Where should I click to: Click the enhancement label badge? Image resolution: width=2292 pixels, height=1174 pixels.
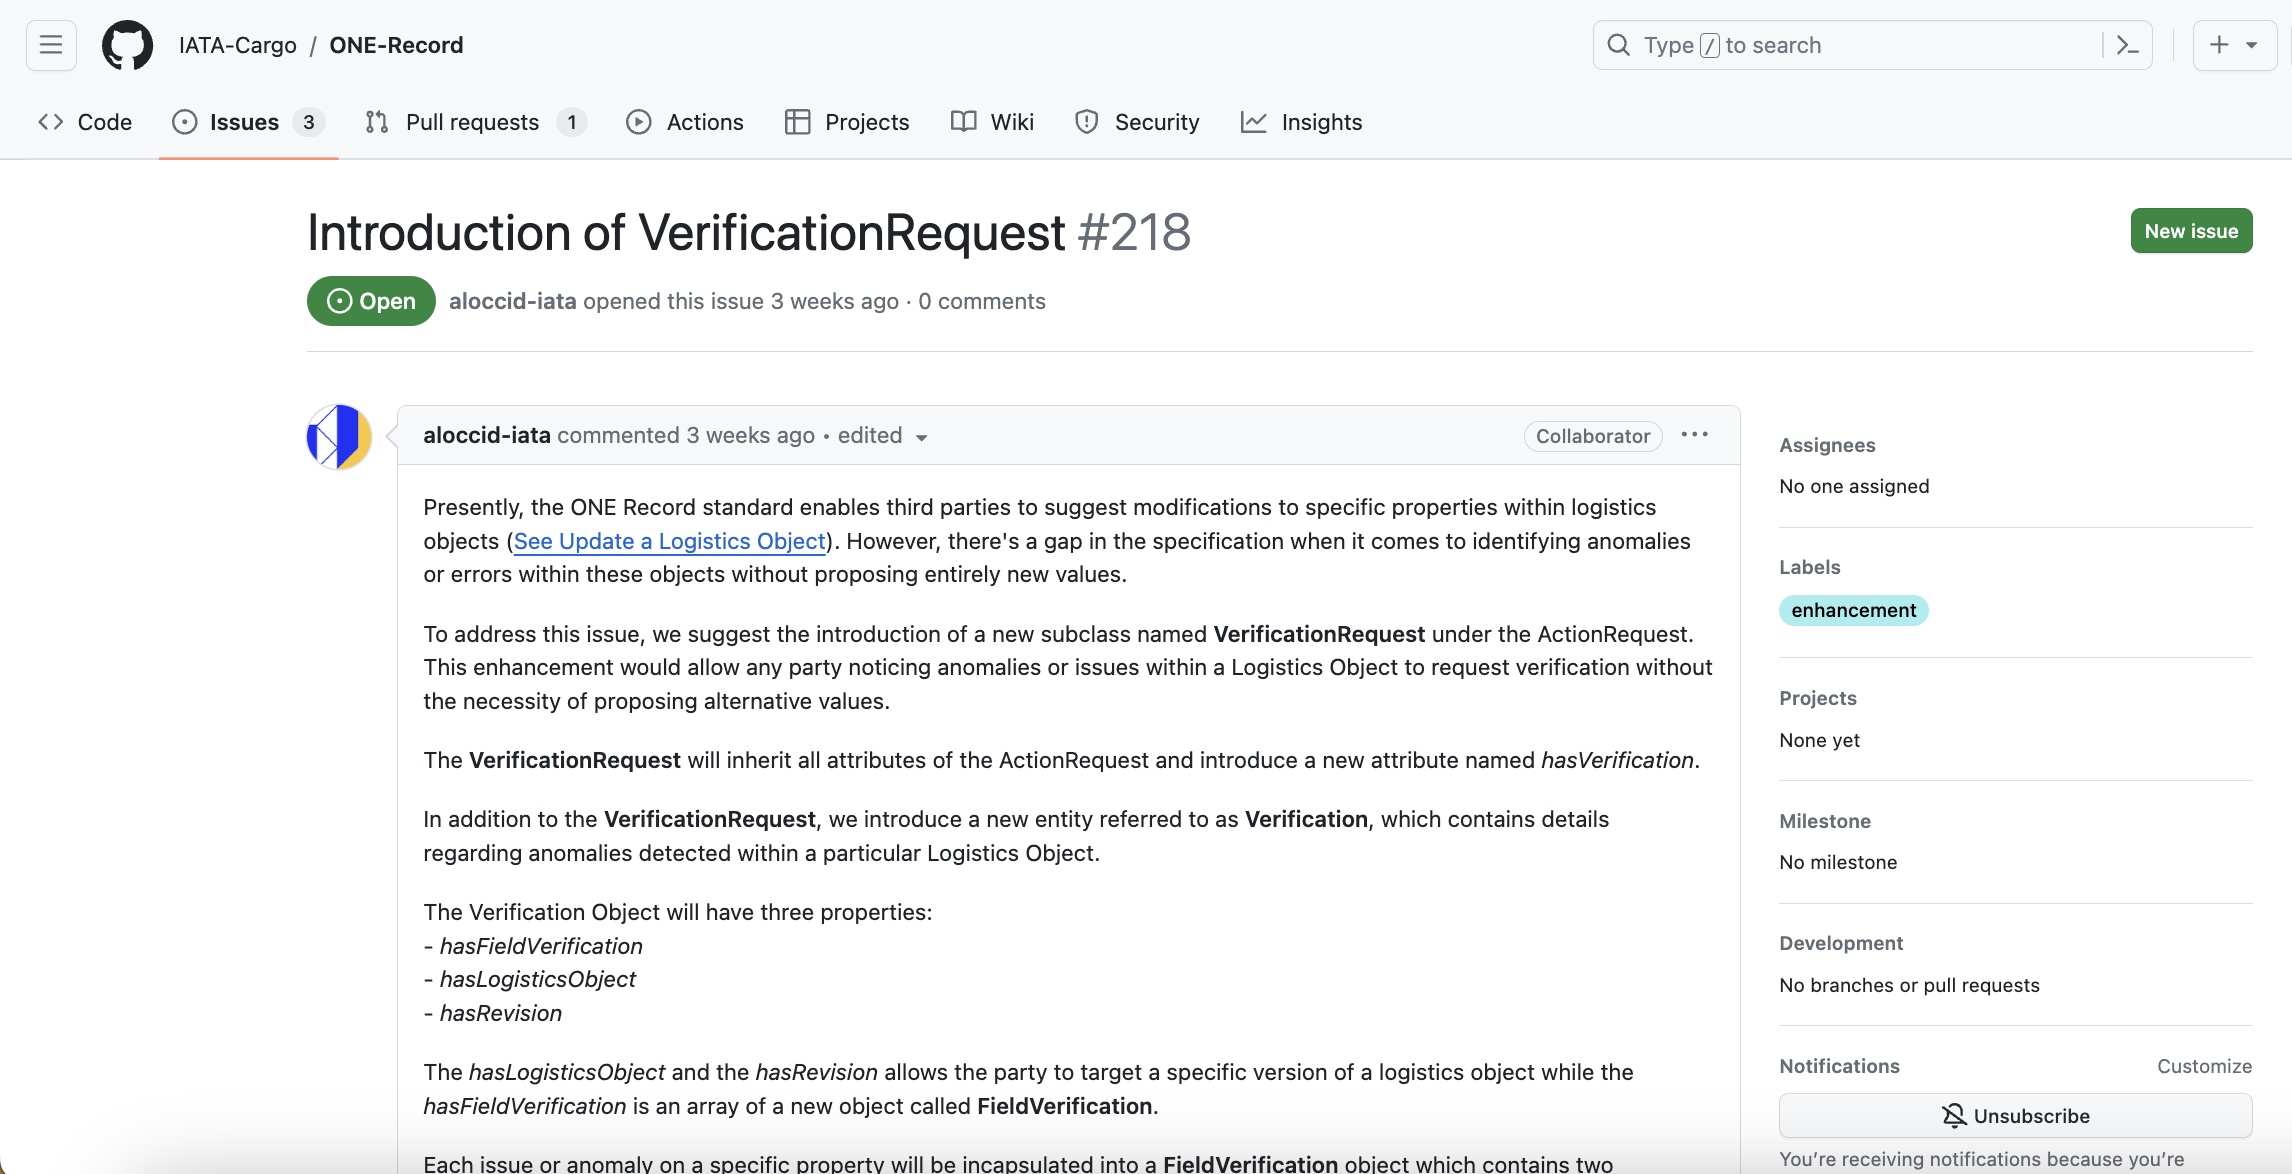pos(1853,610)
